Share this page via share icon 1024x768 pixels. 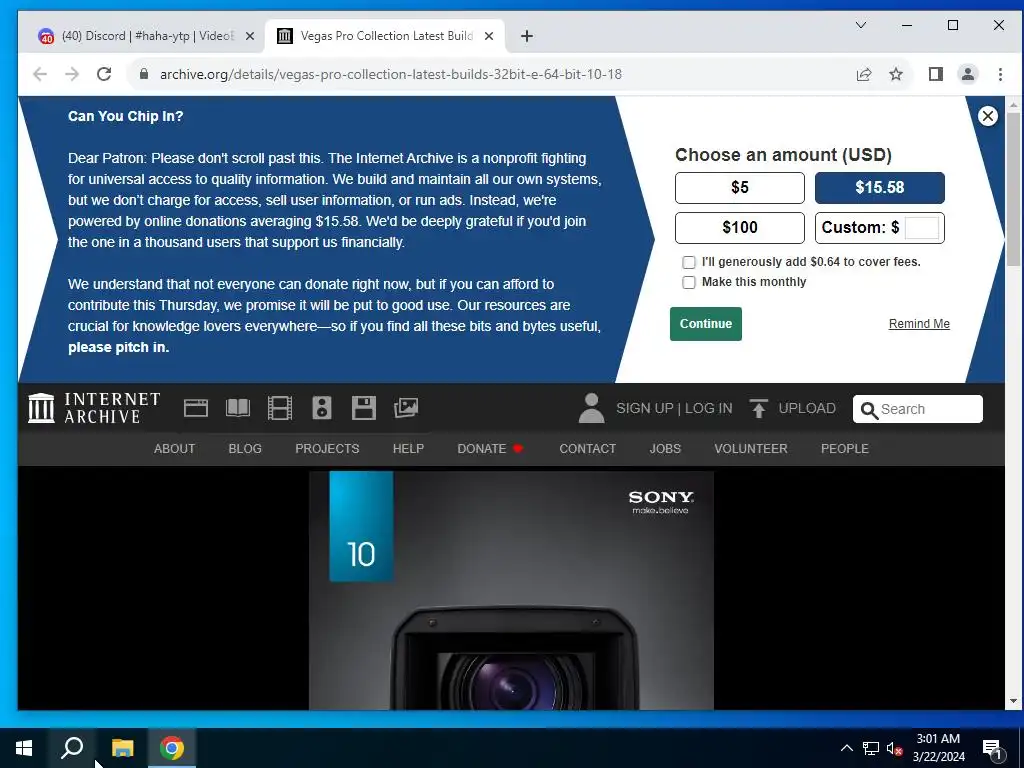pyautogui.click(x=864, y=74)
